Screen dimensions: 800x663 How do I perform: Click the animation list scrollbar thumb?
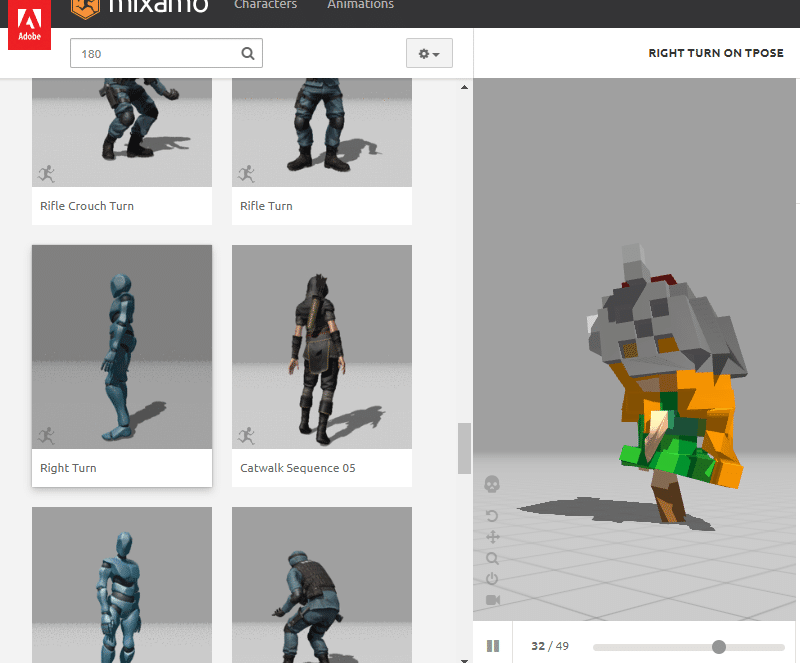[464, 448]
